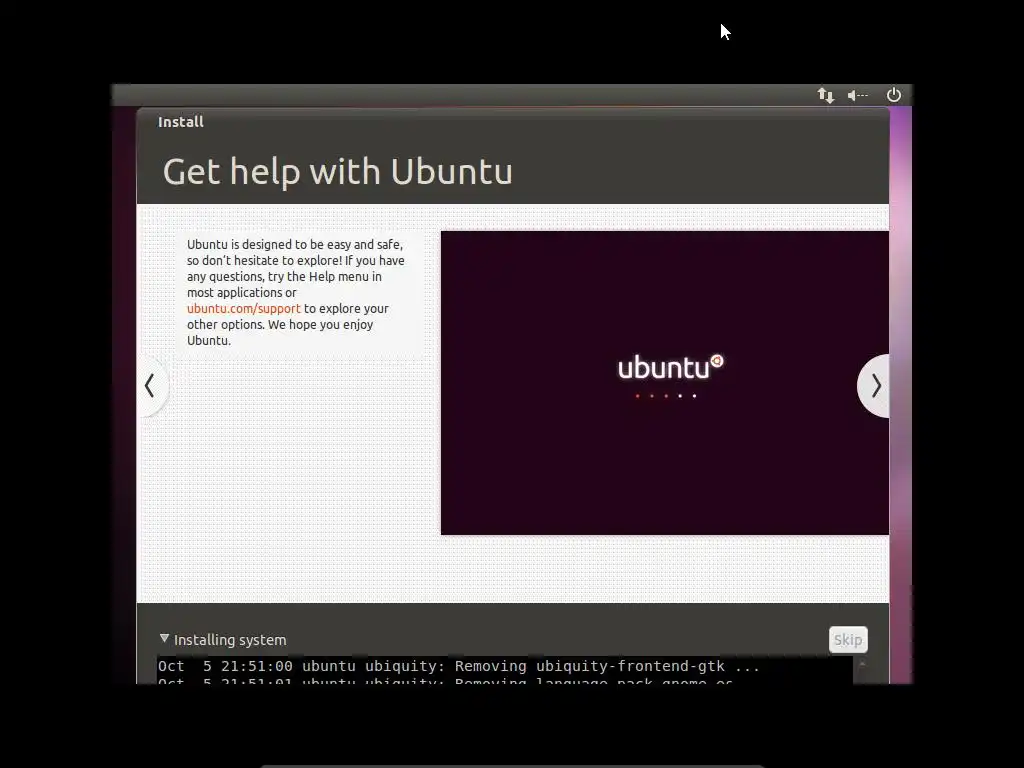Select the 'Removing ubiquity-frontend-gtk' log line
1024x768 pixels.
tap(458, 666)
